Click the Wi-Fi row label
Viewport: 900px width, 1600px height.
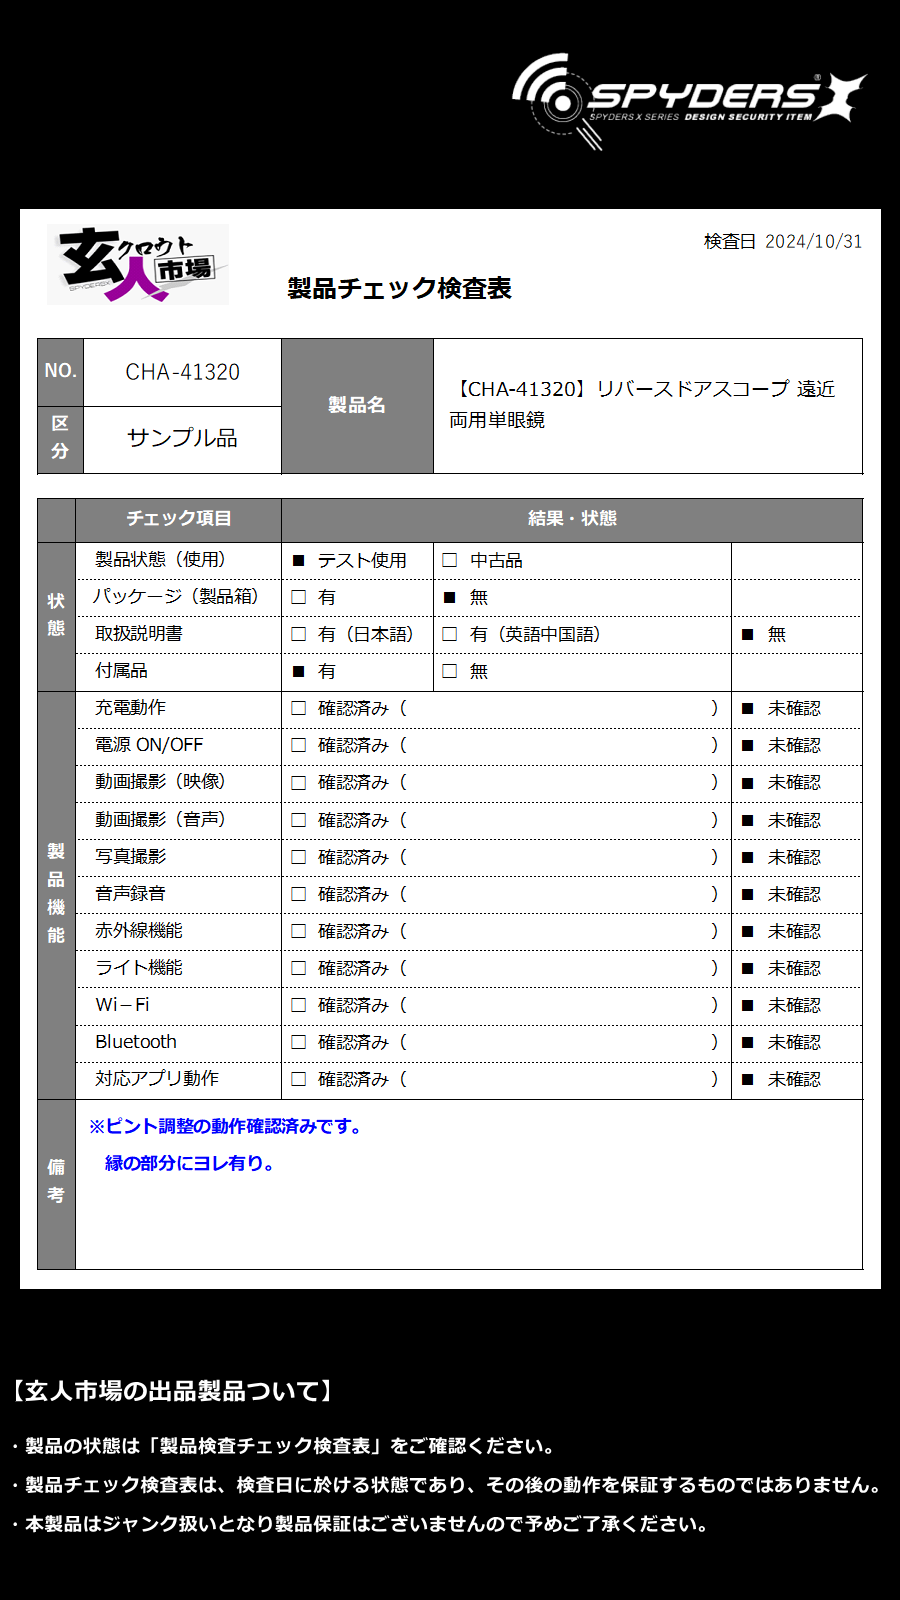pyautogui.click(x=122, y=1005)
